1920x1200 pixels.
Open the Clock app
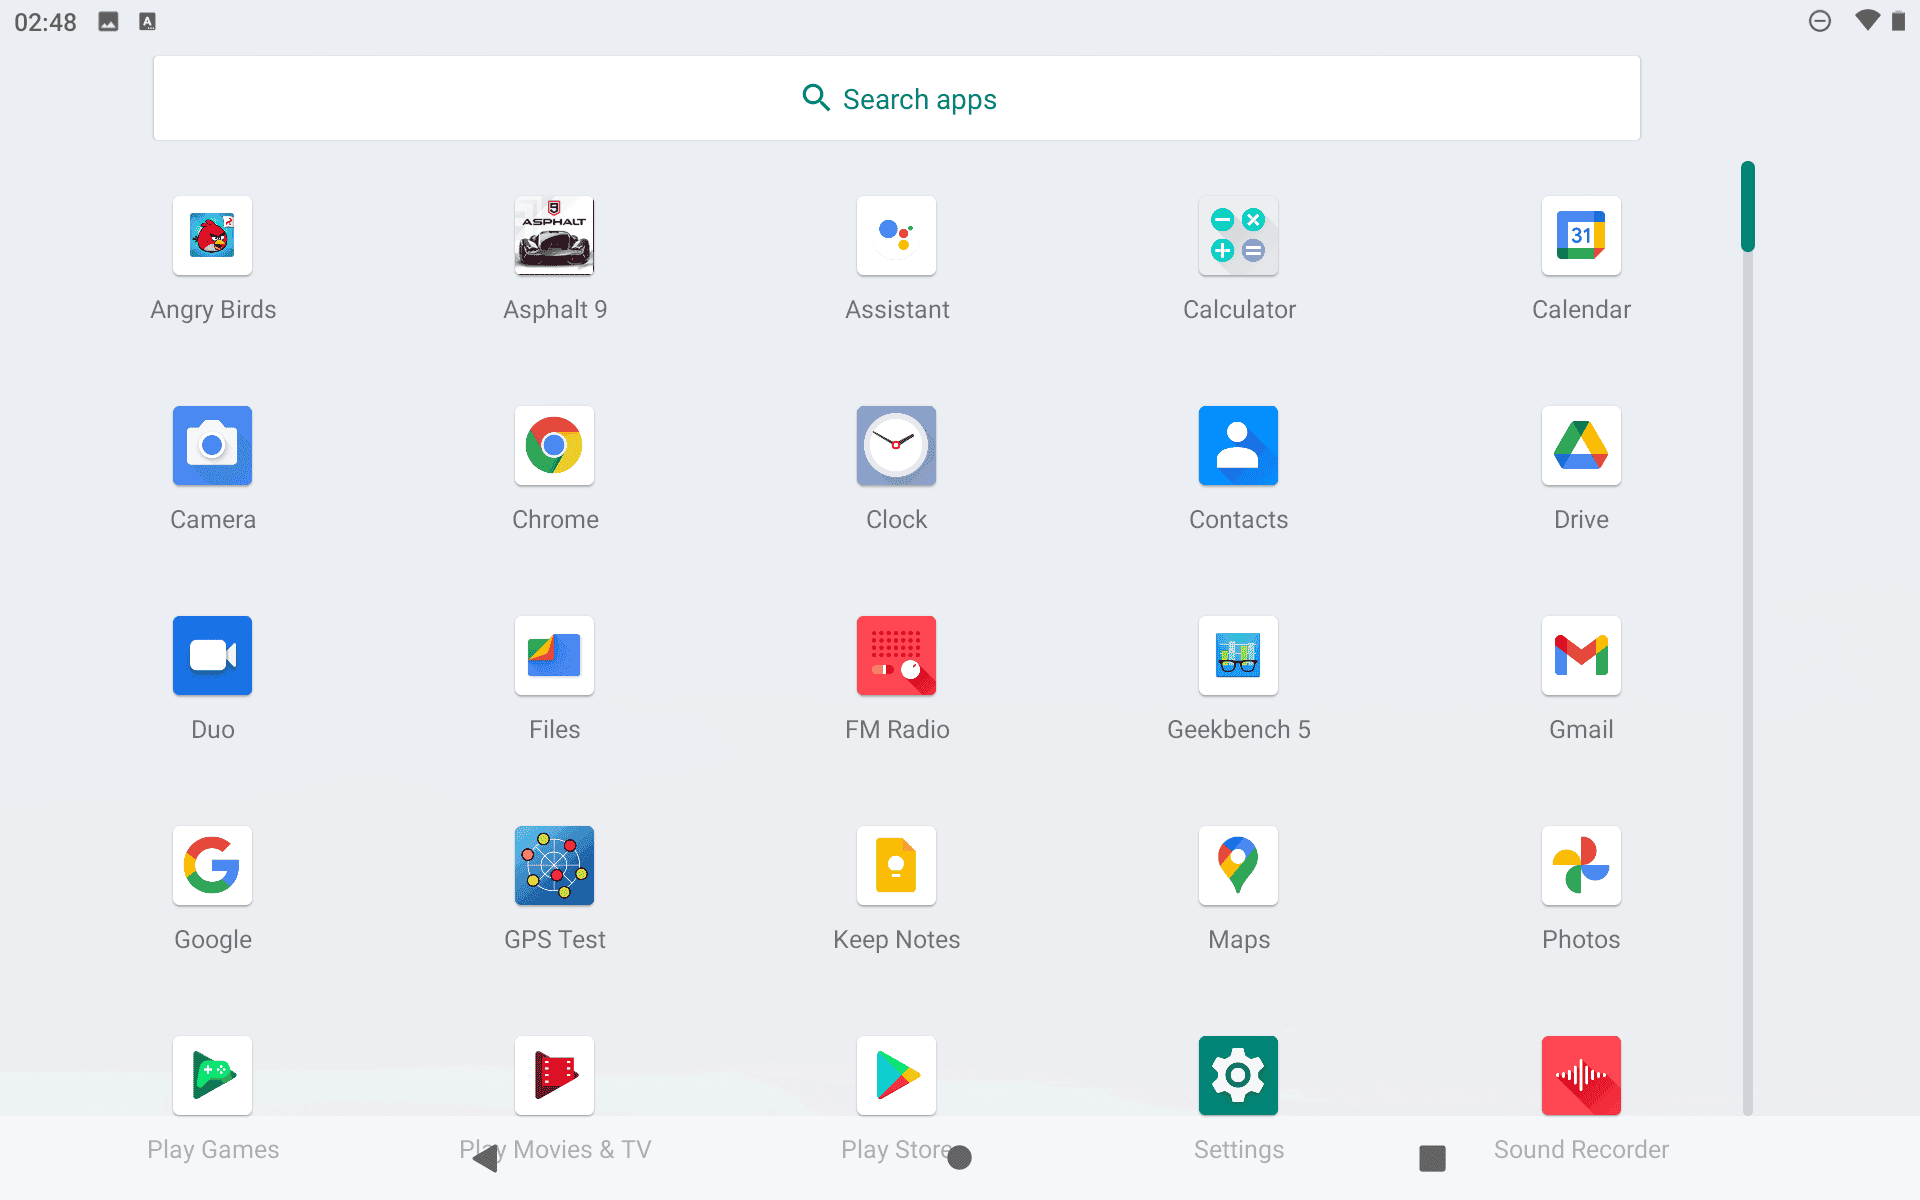coord(896,446)
